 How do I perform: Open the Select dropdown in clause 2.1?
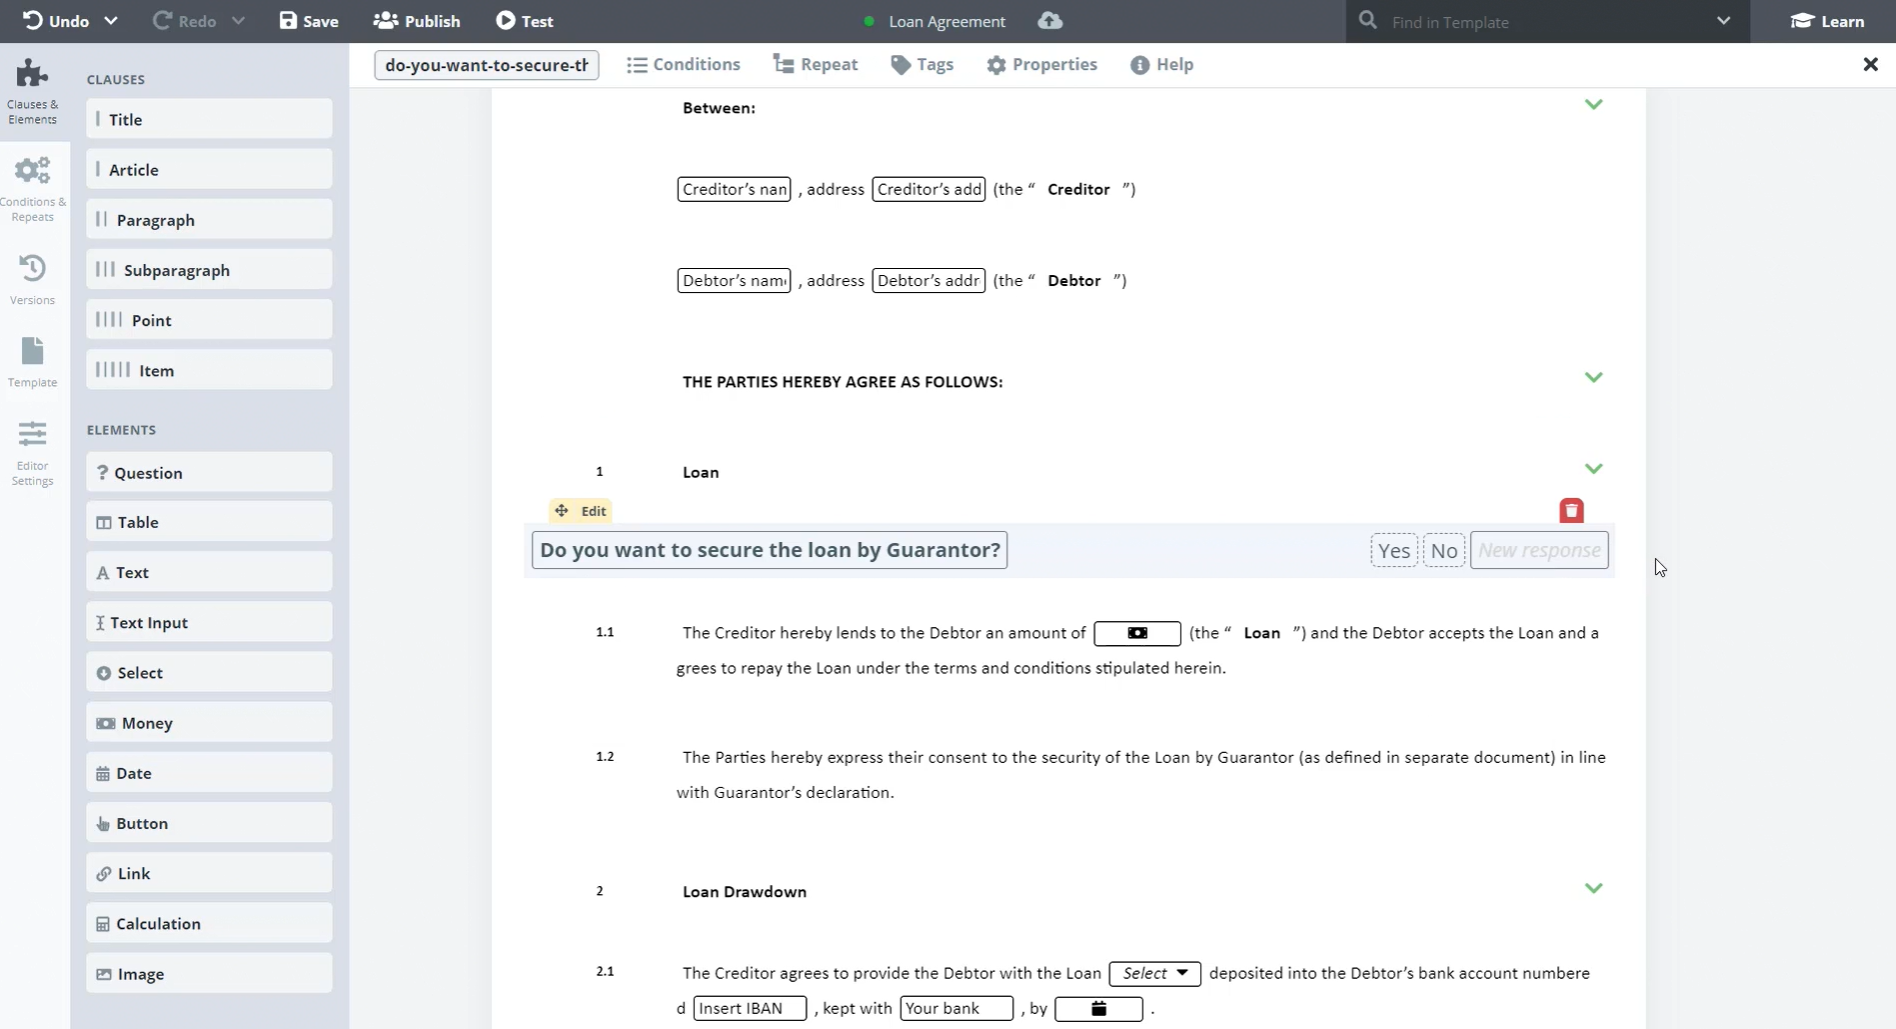(x=1155, y=973)
